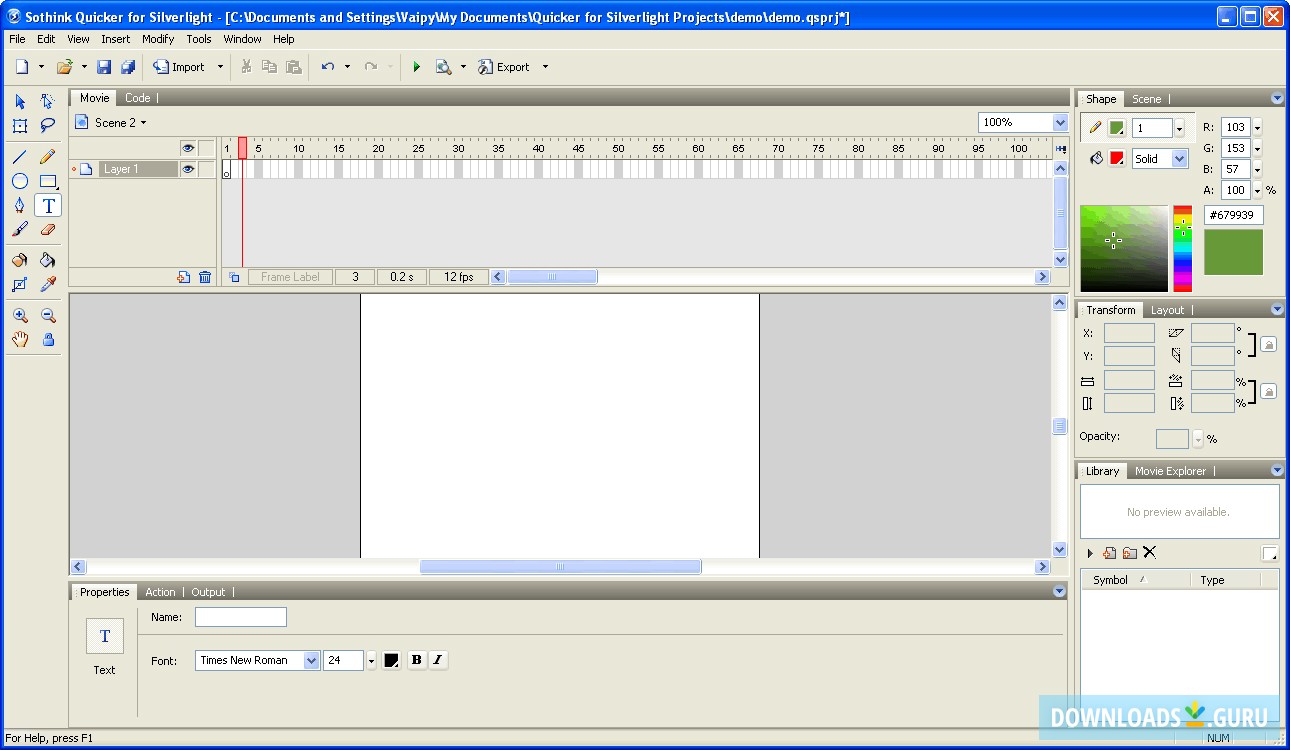The image size is (1290, 750).
Task: Choose the Ellipse drawing tool
Action: (x=20, y=181)
